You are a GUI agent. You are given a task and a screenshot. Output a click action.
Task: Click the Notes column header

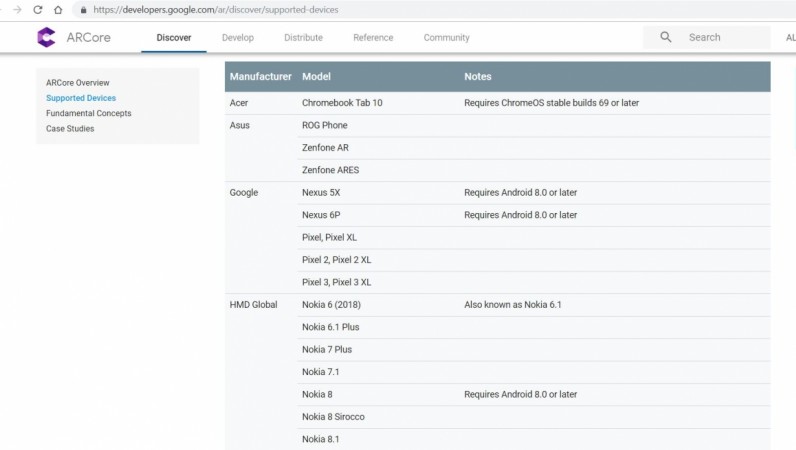(478, 77)
